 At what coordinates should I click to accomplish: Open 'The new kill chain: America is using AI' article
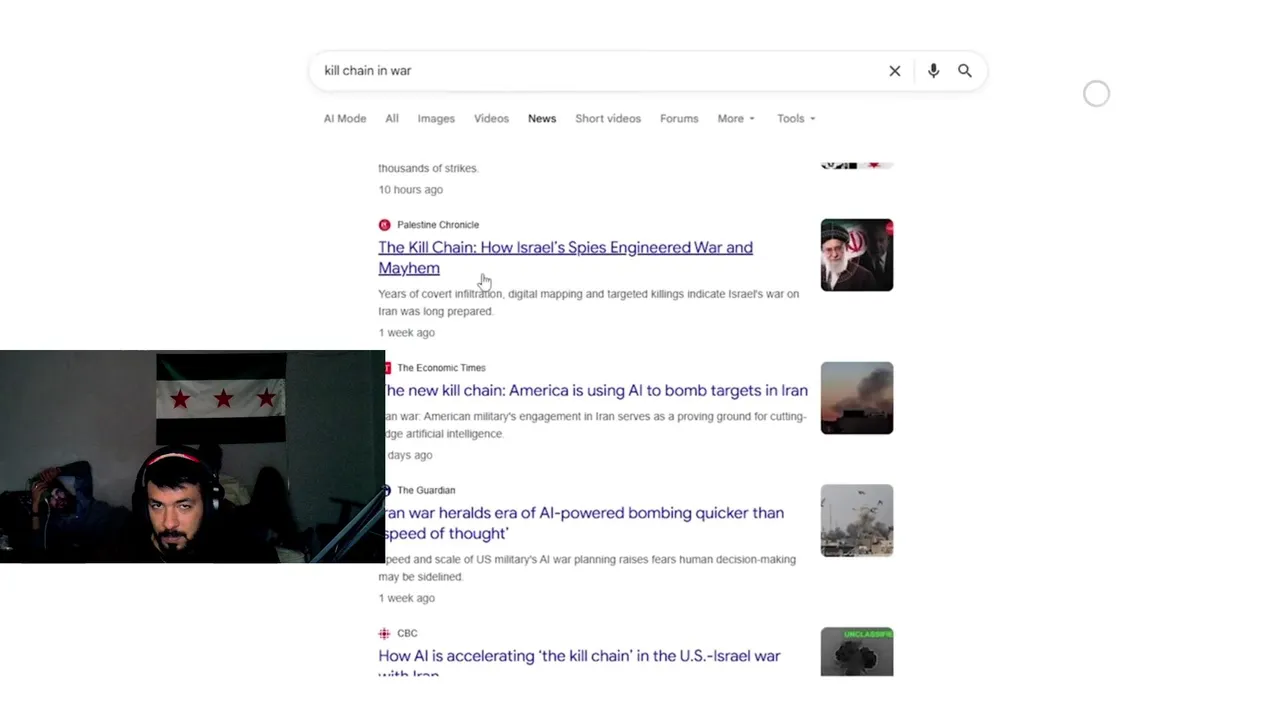(596, 390)
